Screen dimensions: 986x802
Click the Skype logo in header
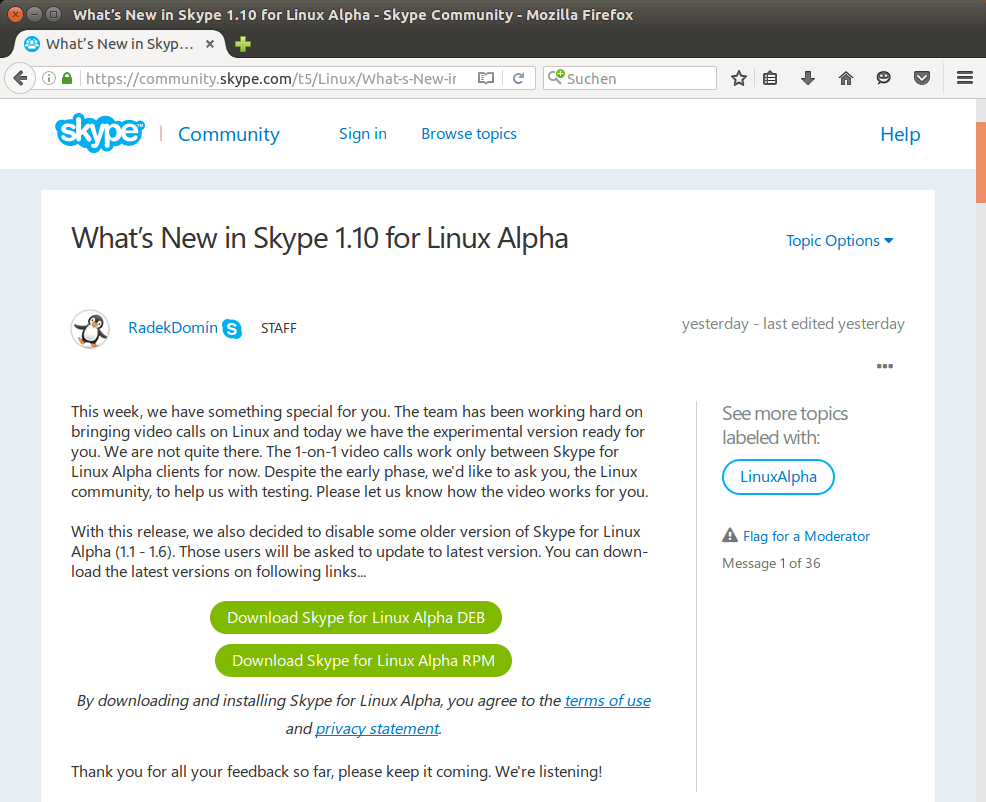coord(99,133)
